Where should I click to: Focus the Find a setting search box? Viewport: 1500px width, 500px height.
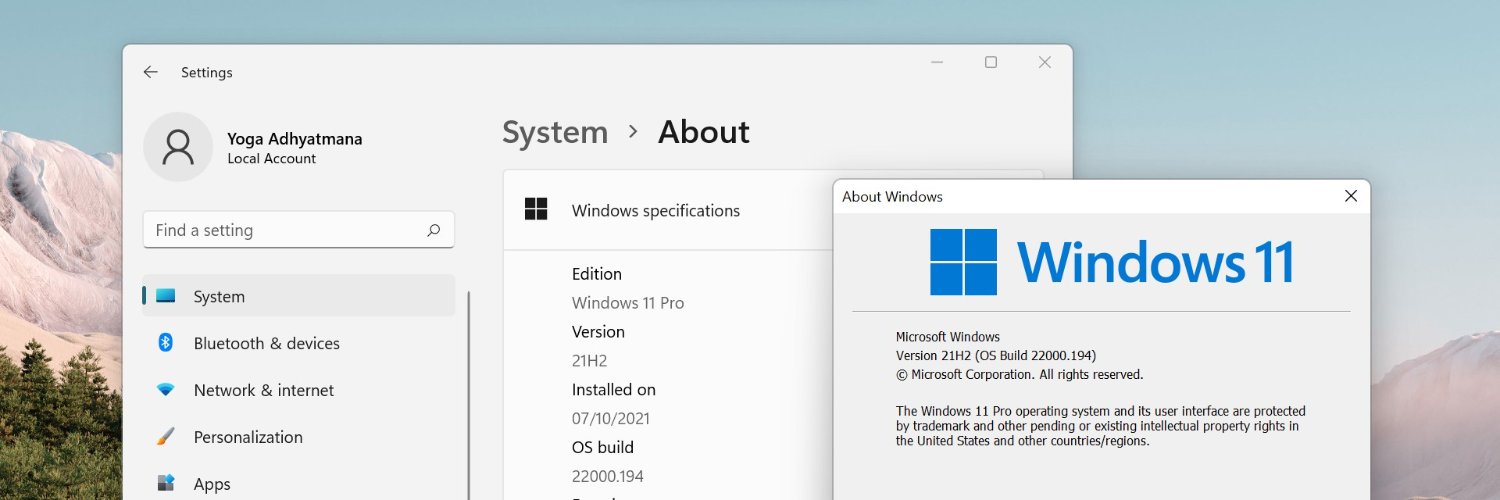(299, 230)
